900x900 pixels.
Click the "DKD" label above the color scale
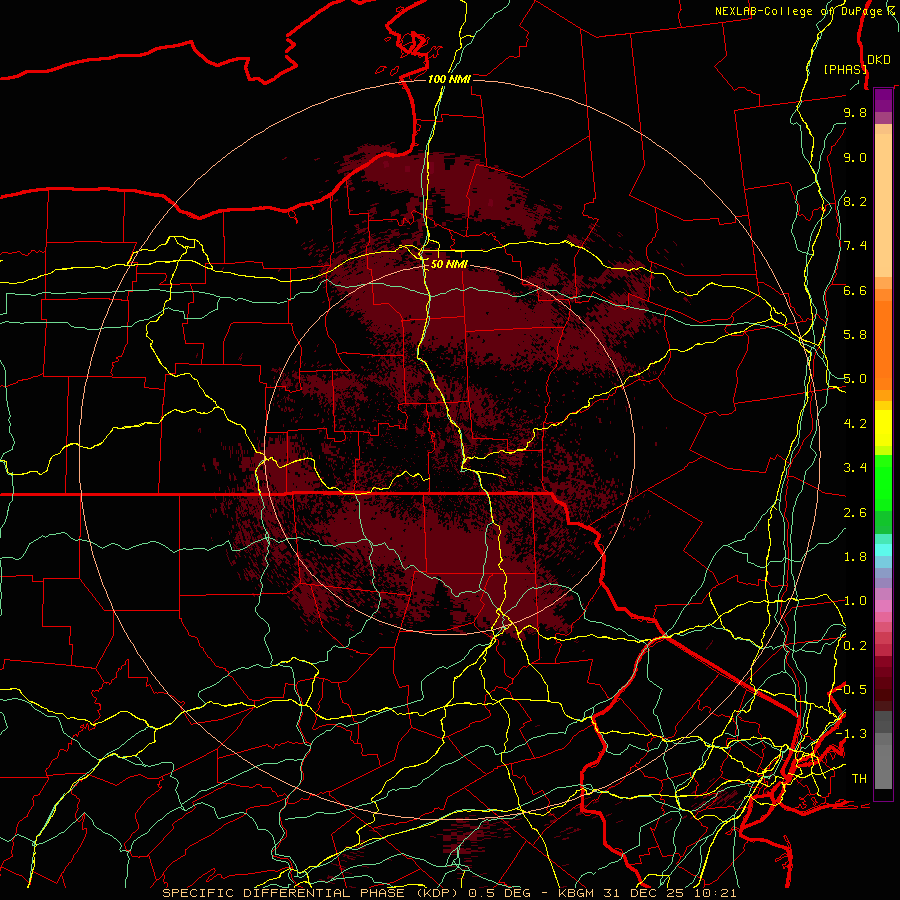879,59
